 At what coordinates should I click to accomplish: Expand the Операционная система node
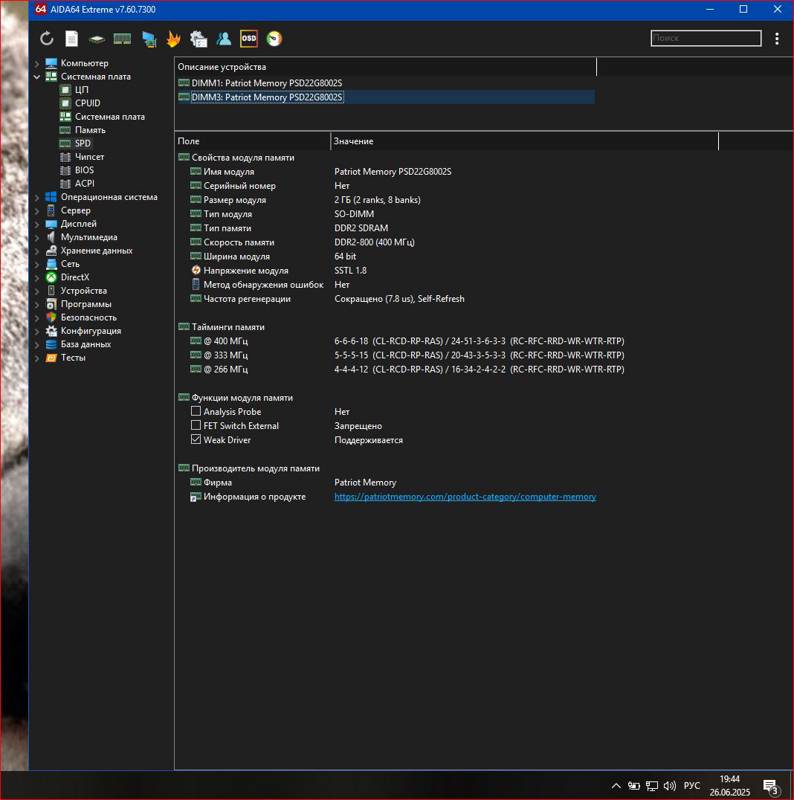click(37, 197)
